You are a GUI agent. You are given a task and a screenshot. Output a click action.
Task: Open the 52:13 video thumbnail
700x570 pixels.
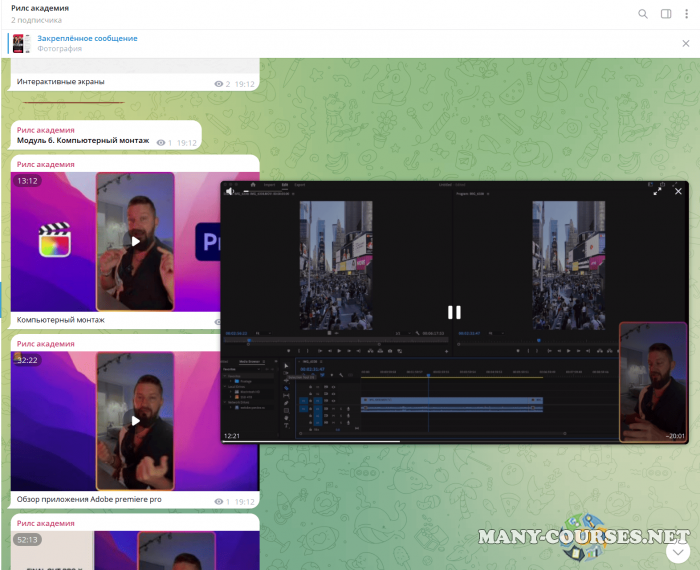tap(135, 550)
